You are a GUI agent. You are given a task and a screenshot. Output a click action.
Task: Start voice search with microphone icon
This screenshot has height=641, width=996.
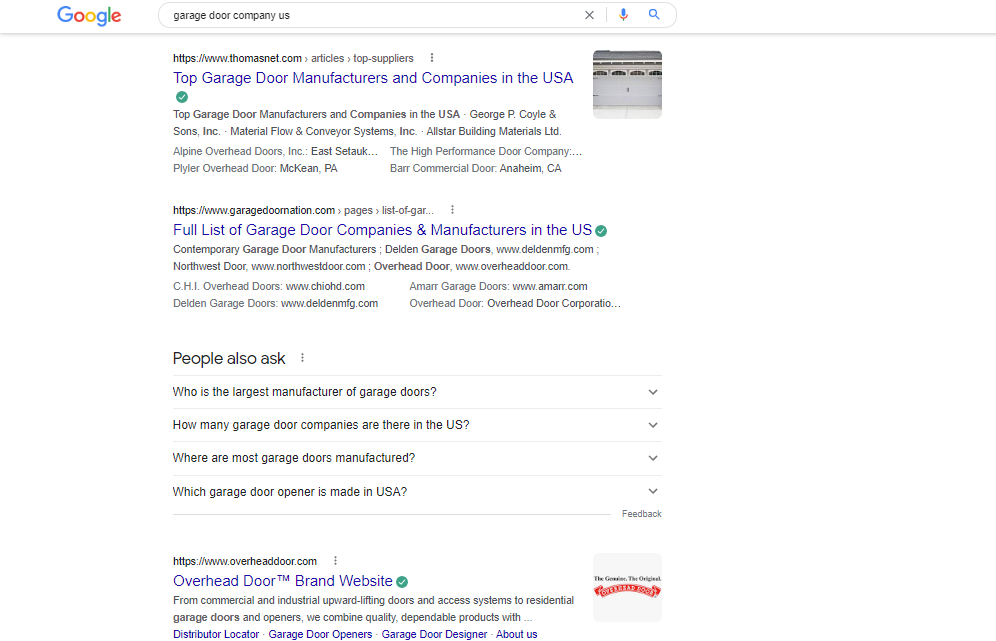click(x=623, y=15)
